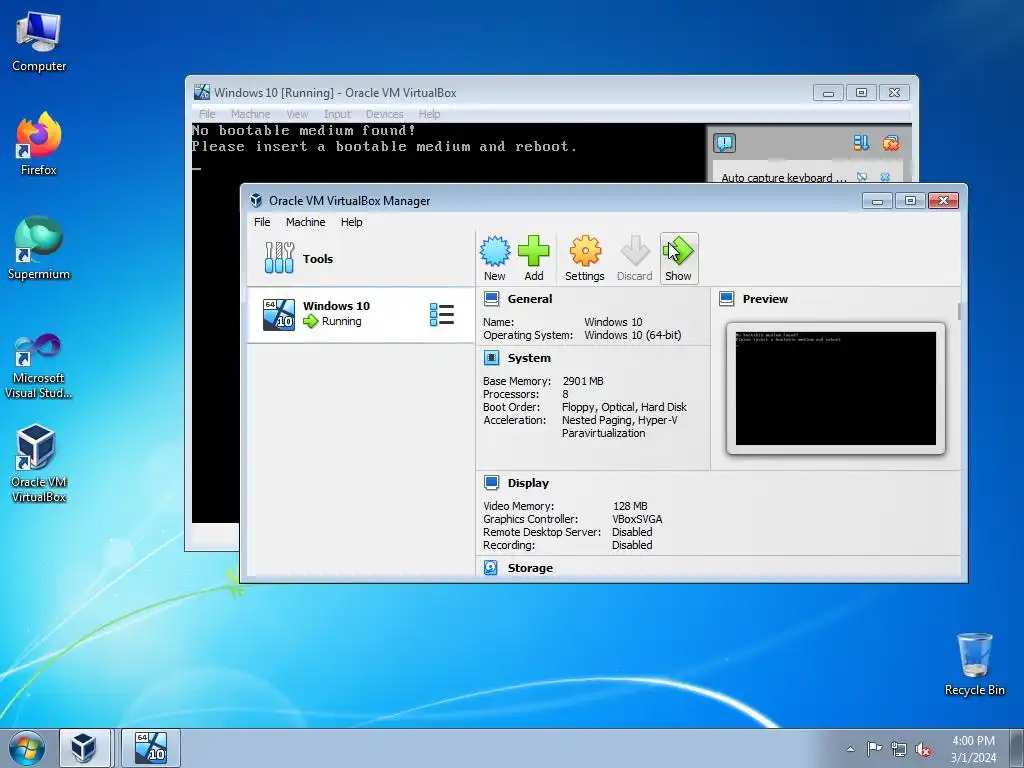Select Oracle VM VirtualBox desktop shortcut
Screen dimensions: 1024x768
click(x=39, y=463)
